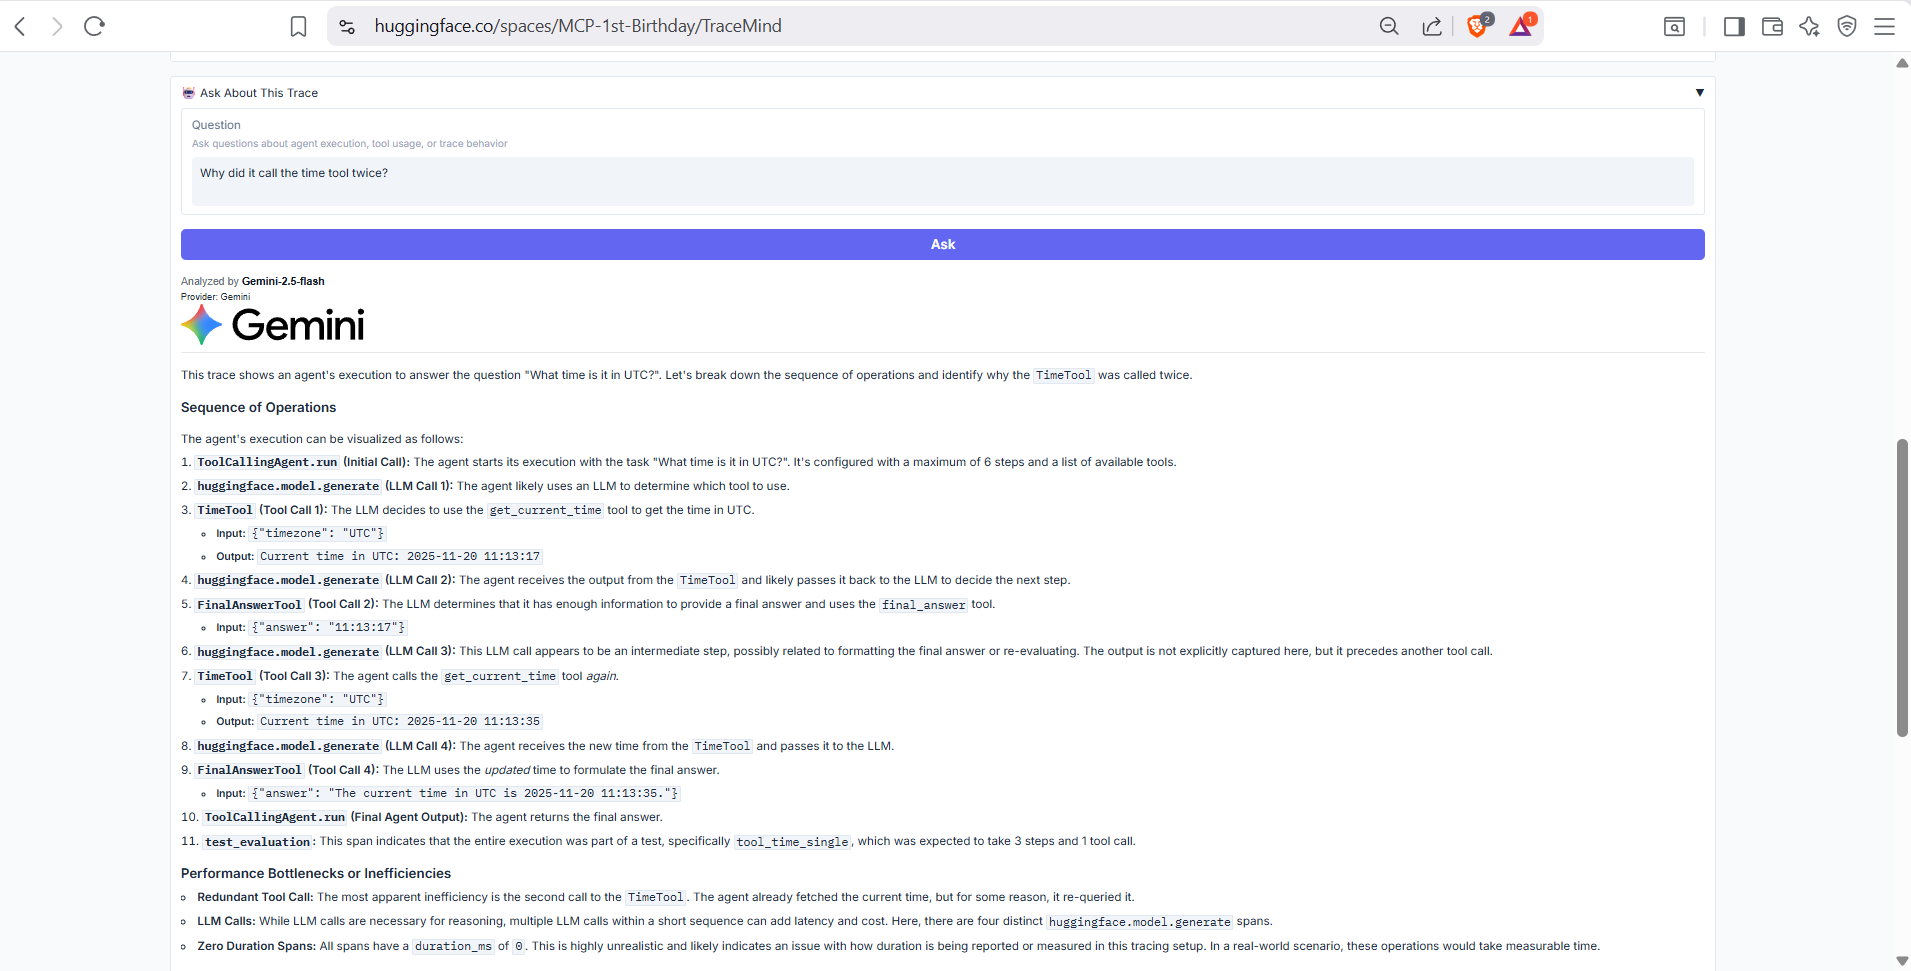1911x971 pixels.
Task: Focus the Question text box
Action: tap(942, 181)
